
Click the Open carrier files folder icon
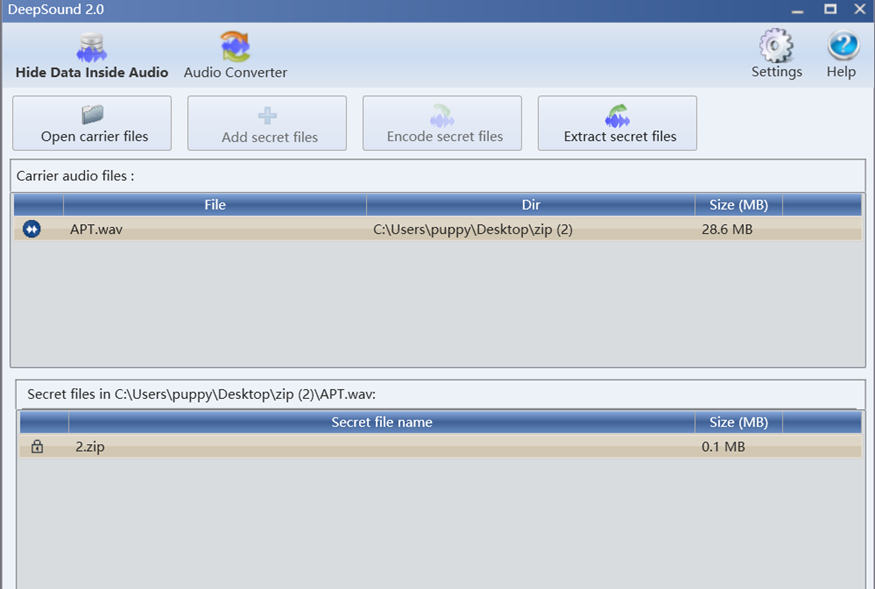91,112
